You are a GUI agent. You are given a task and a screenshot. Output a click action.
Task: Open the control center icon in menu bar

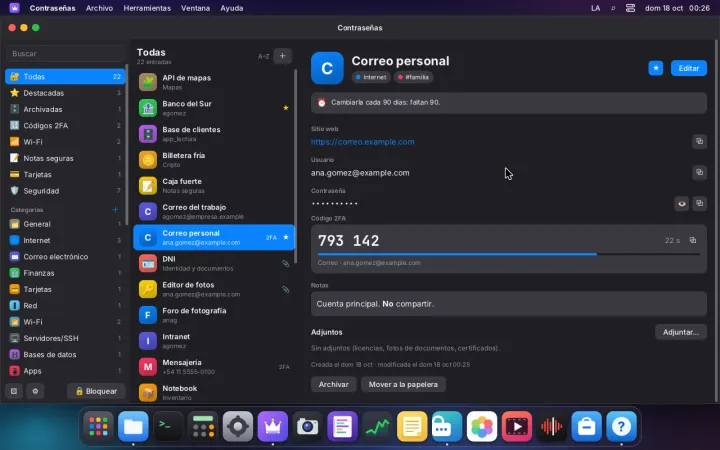pos(630,8)
